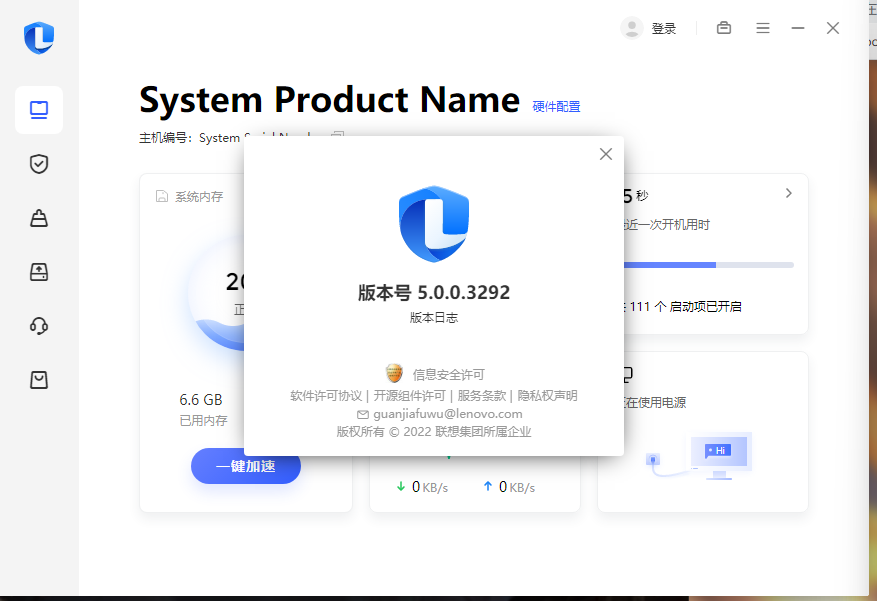This screenshot has width=877, height=601.
Task: Click the Lenovo PC Manager shield logo in sidebar
Action: (39, 37)
